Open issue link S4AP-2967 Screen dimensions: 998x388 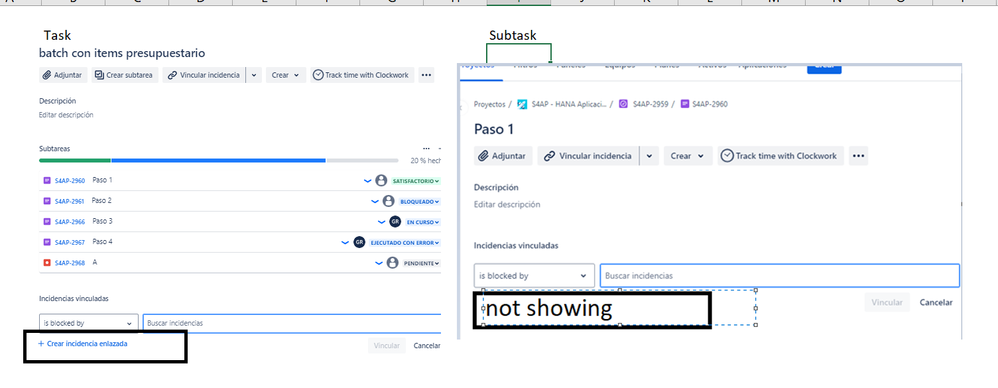click(69, 242)
